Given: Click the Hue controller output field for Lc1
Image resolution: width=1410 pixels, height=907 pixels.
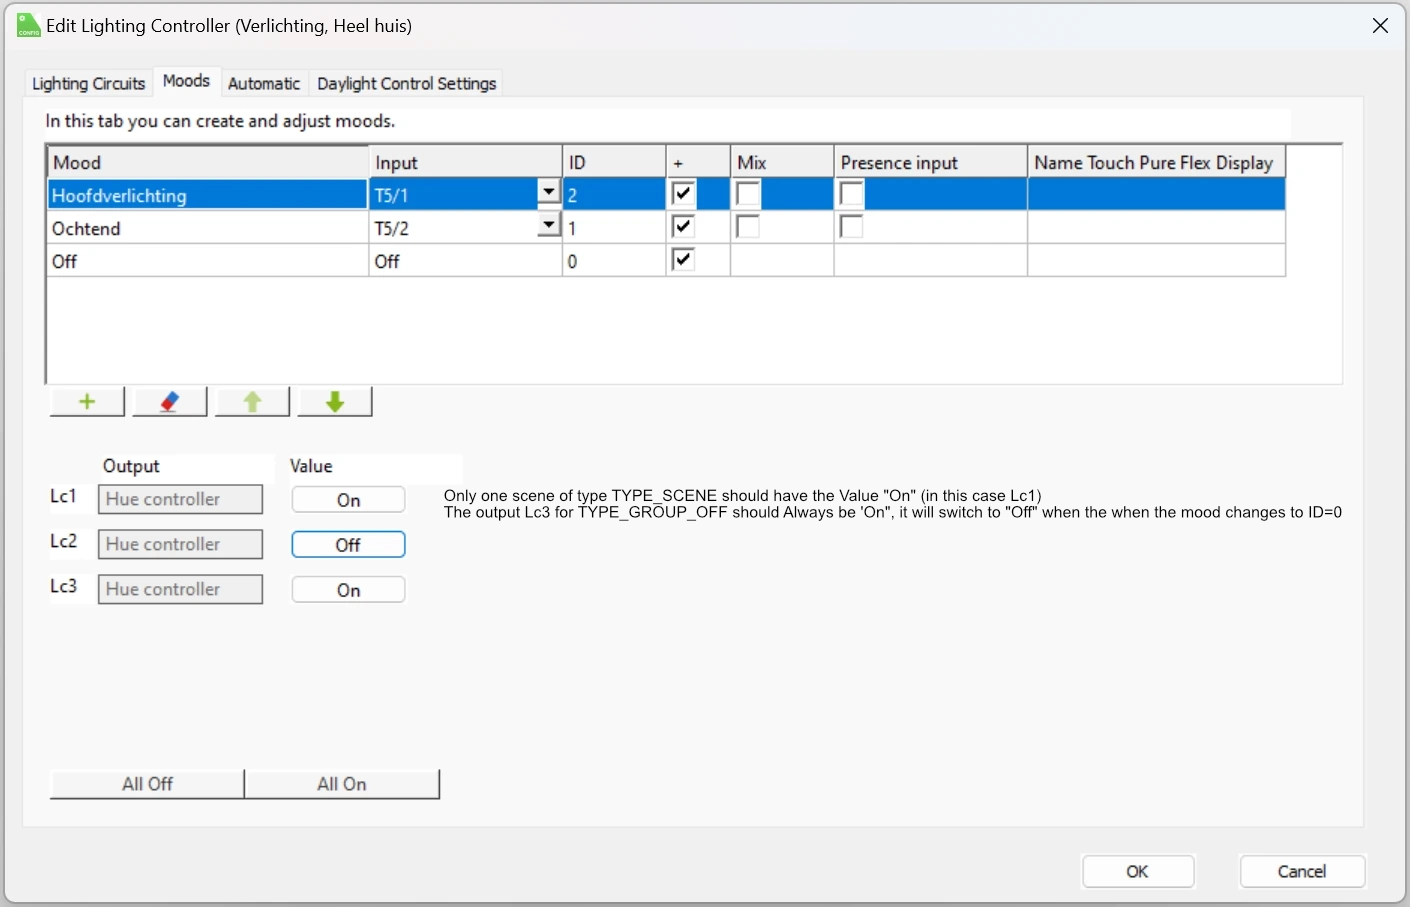Looking at the screenshot, I should coord(180,499).
